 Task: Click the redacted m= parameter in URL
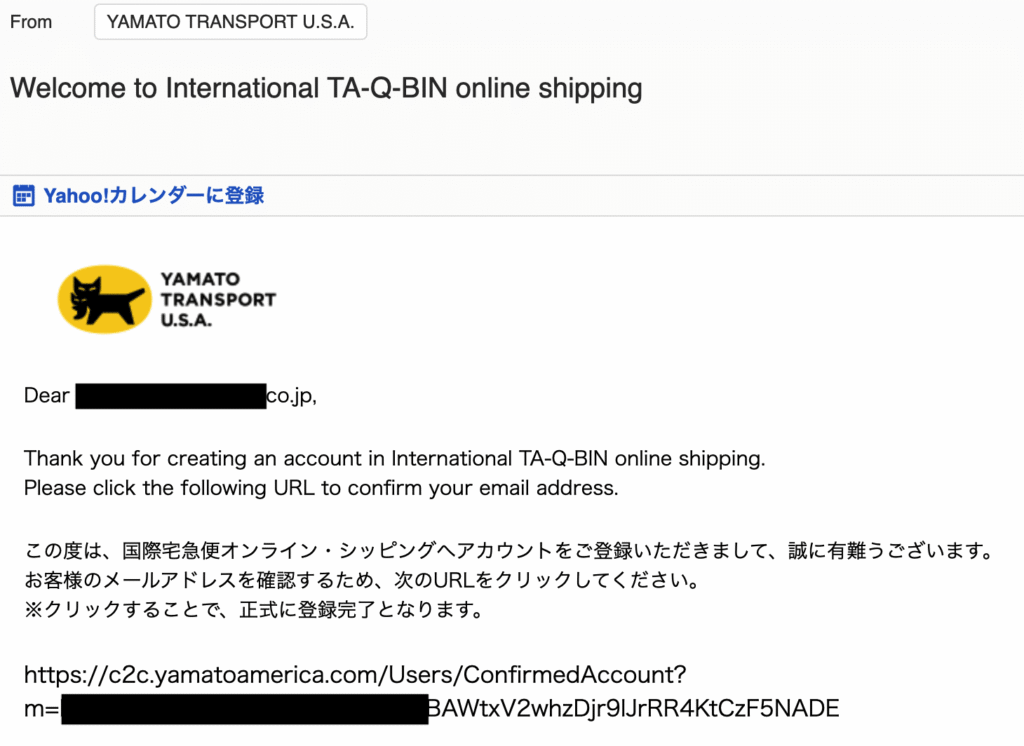(x=245, y=709)
